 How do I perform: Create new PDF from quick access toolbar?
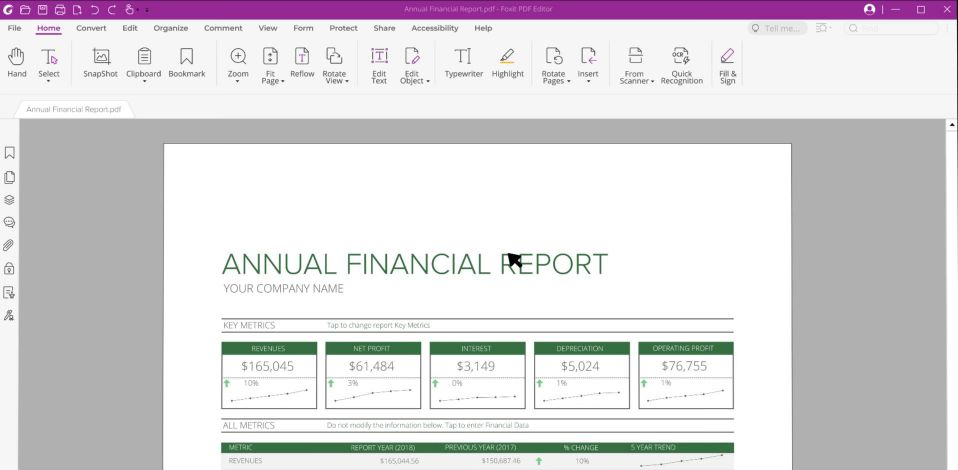77,10
